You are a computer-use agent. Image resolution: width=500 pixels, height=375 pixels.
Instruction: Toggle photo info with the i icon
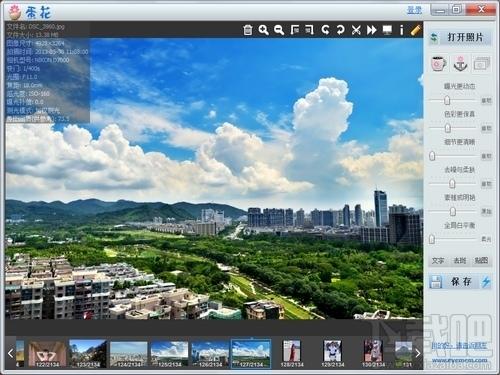coord(402,30)
